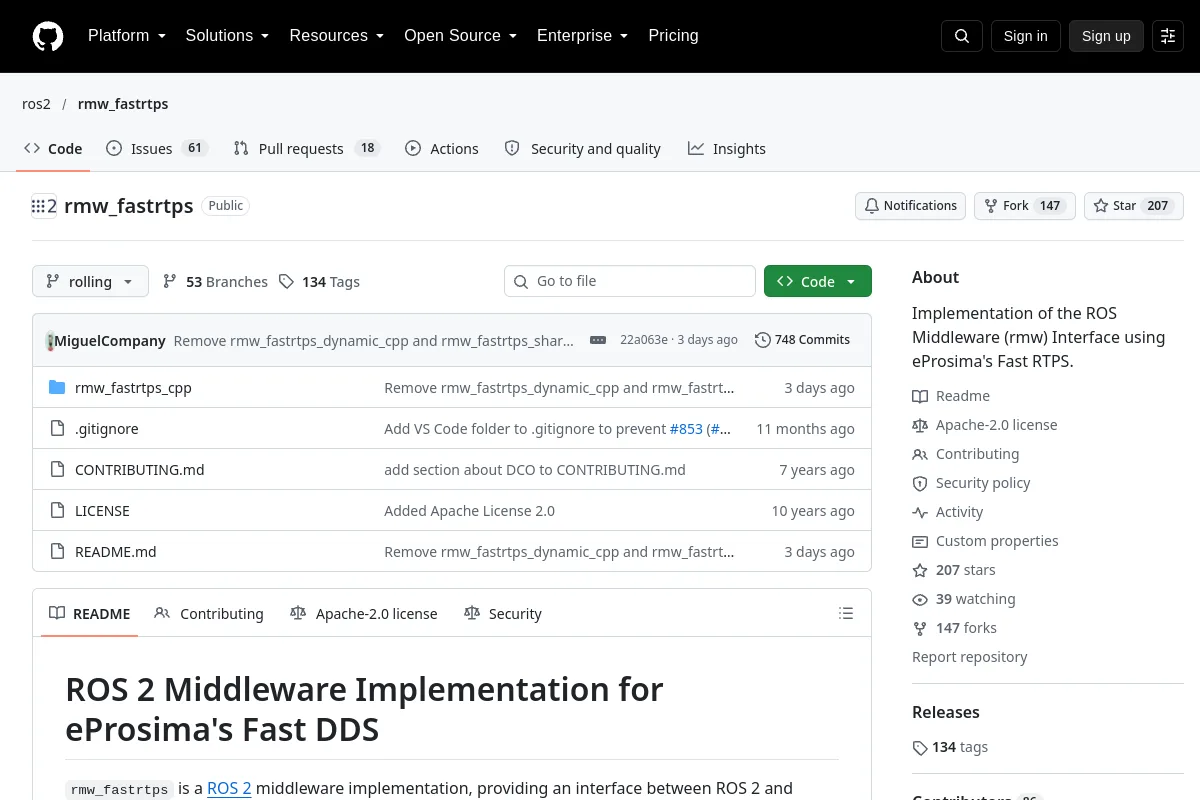This screenshot has height=800, width=1200.
Task: Expand the Enterprise menu
Action: click(582, 36)
